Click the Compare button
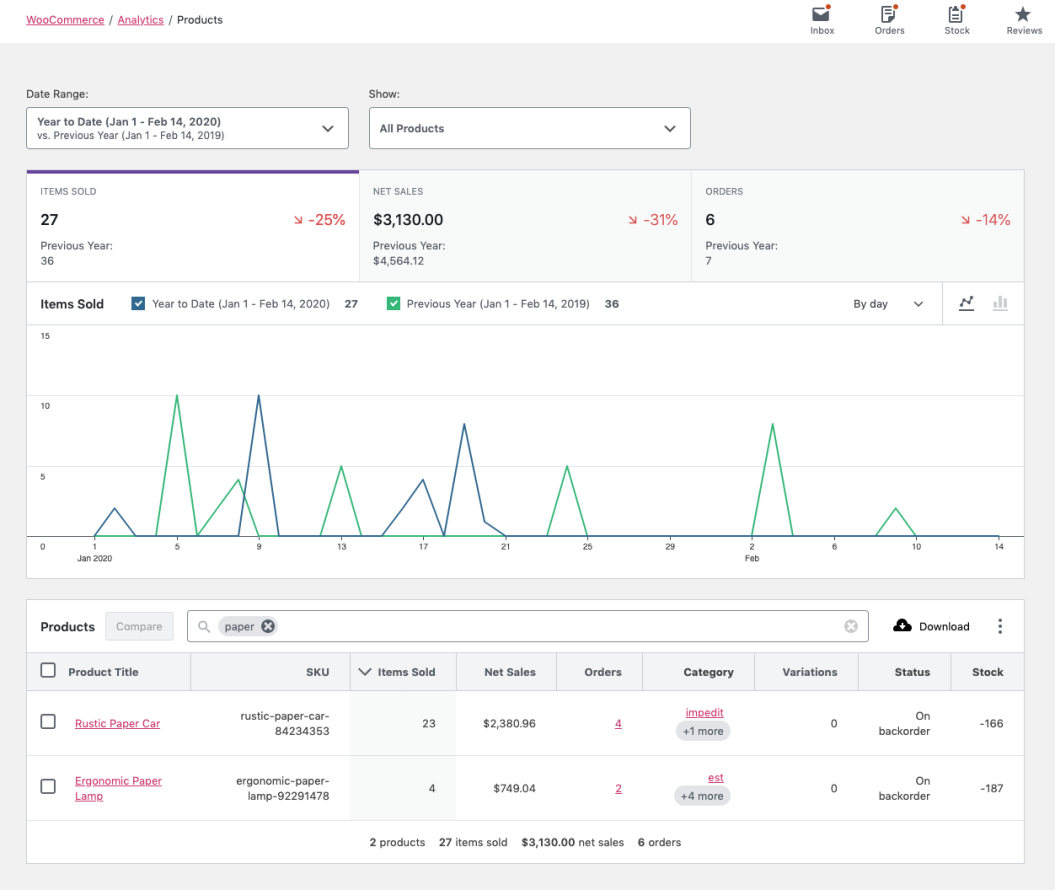 pyautogui.click(x=139, y=626)
